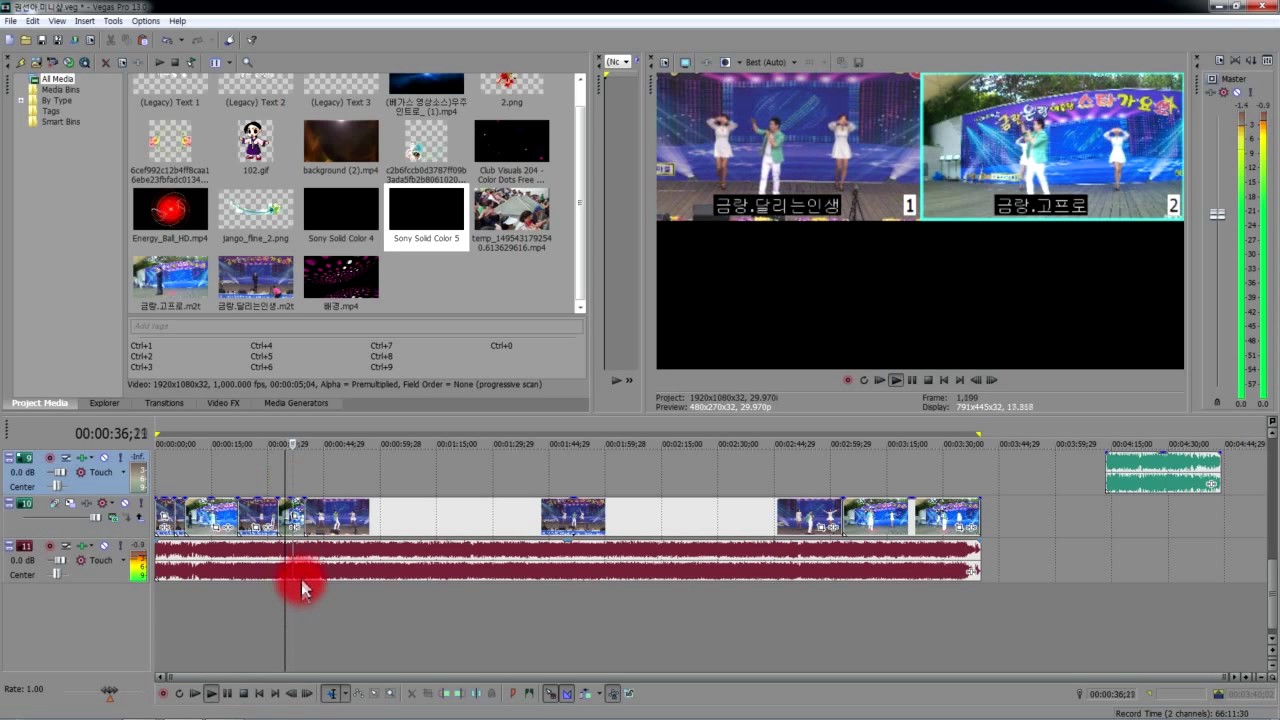Click Video Preview on External Monitor icon
Viewport: 1280px width, 720px height.
[x=685, y=62]
